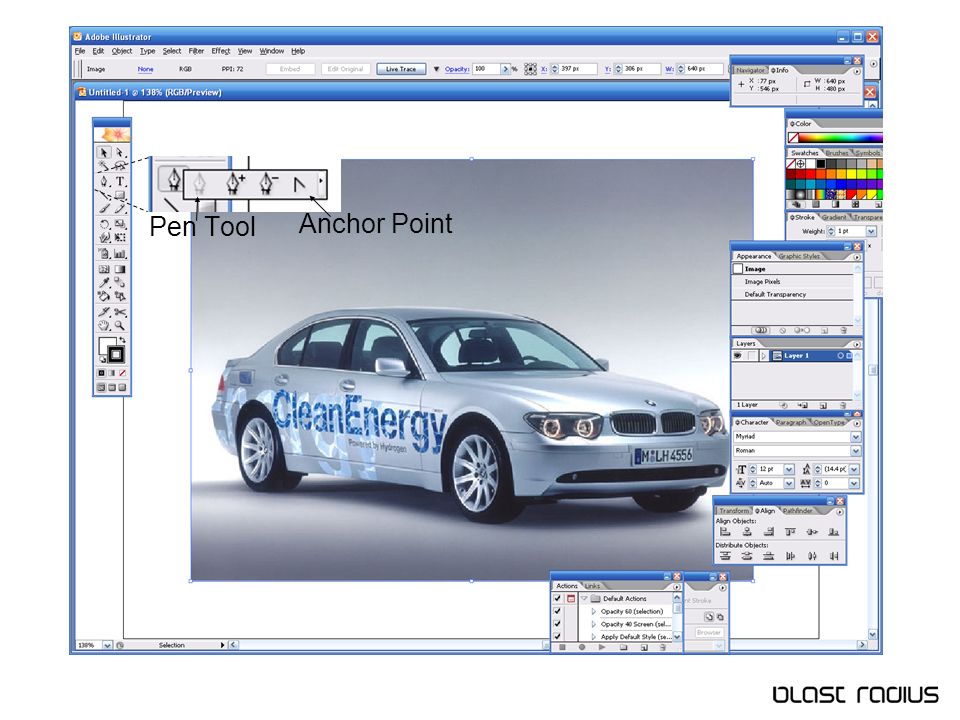This screenshot has width=960, height=720.
Task: Click the Opacity link in control bar
Action: pyautogui.click(x=456, y=69)
